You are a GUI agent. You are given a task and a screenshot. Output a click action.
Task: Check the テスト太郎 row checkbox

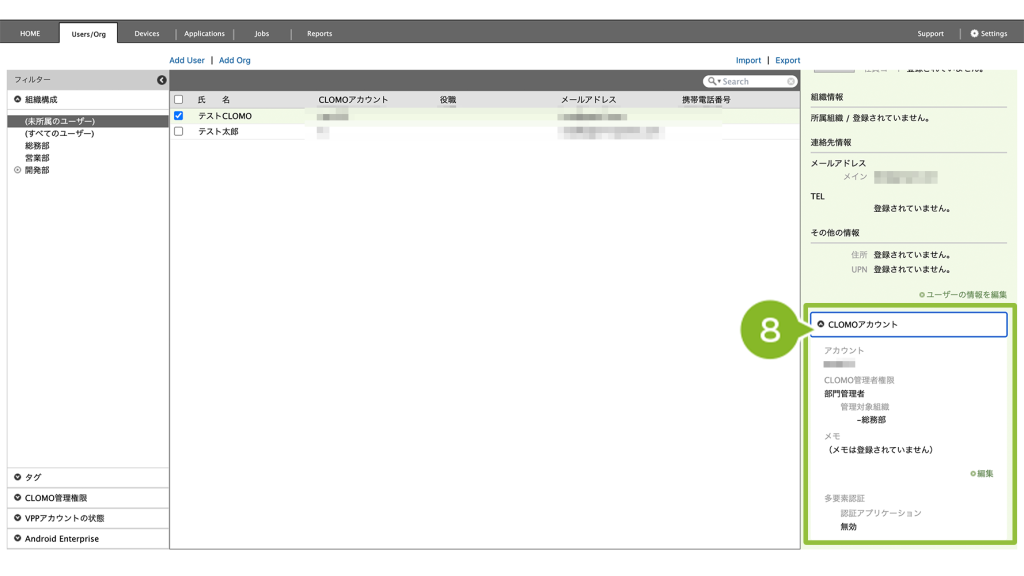pyautogui.click(x=178, y=131)
